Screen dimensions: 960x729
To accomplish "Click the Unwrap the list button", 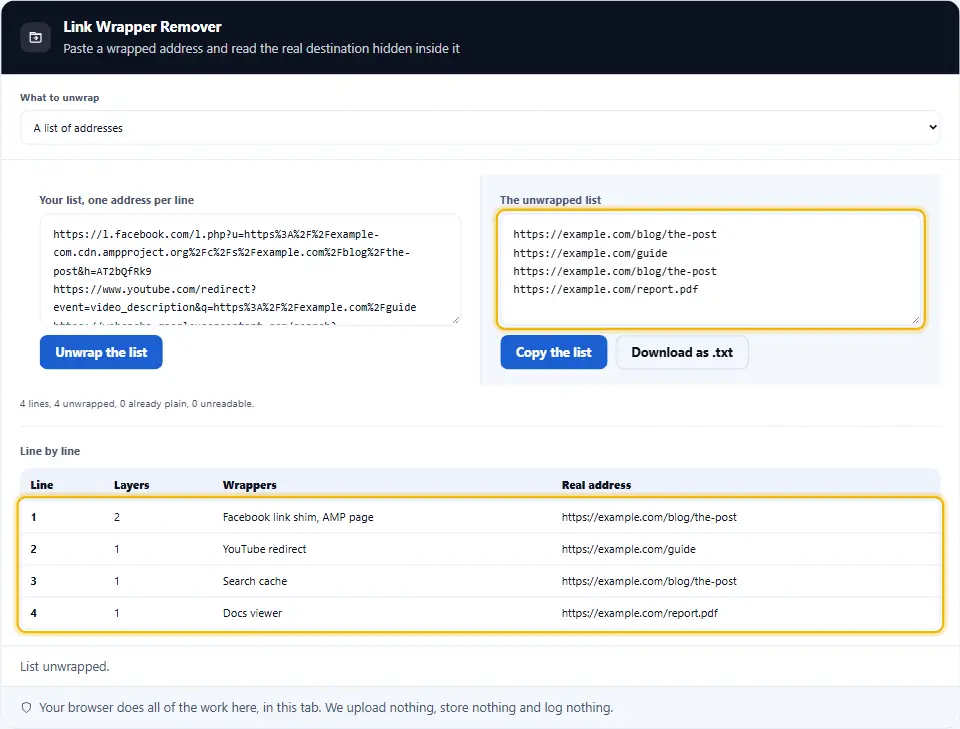I will [101, 352].
